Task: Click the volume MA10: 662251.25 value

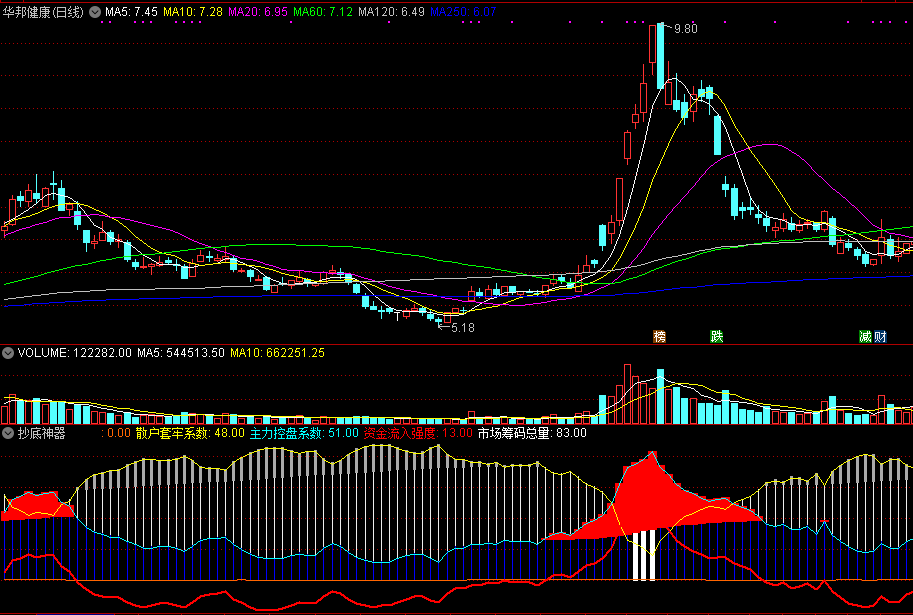Action: click(278, 353)
